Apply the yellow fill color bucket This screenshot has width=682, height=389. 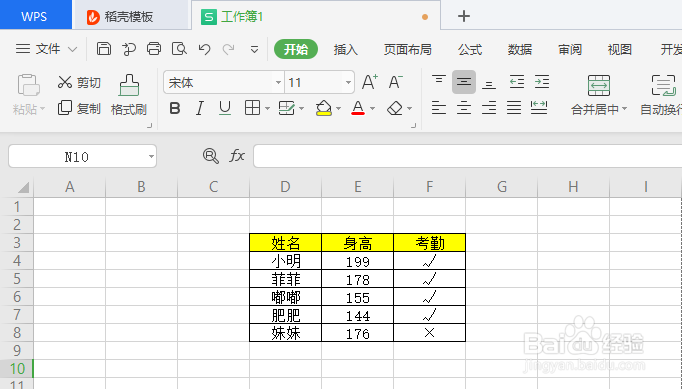point(324,108)
